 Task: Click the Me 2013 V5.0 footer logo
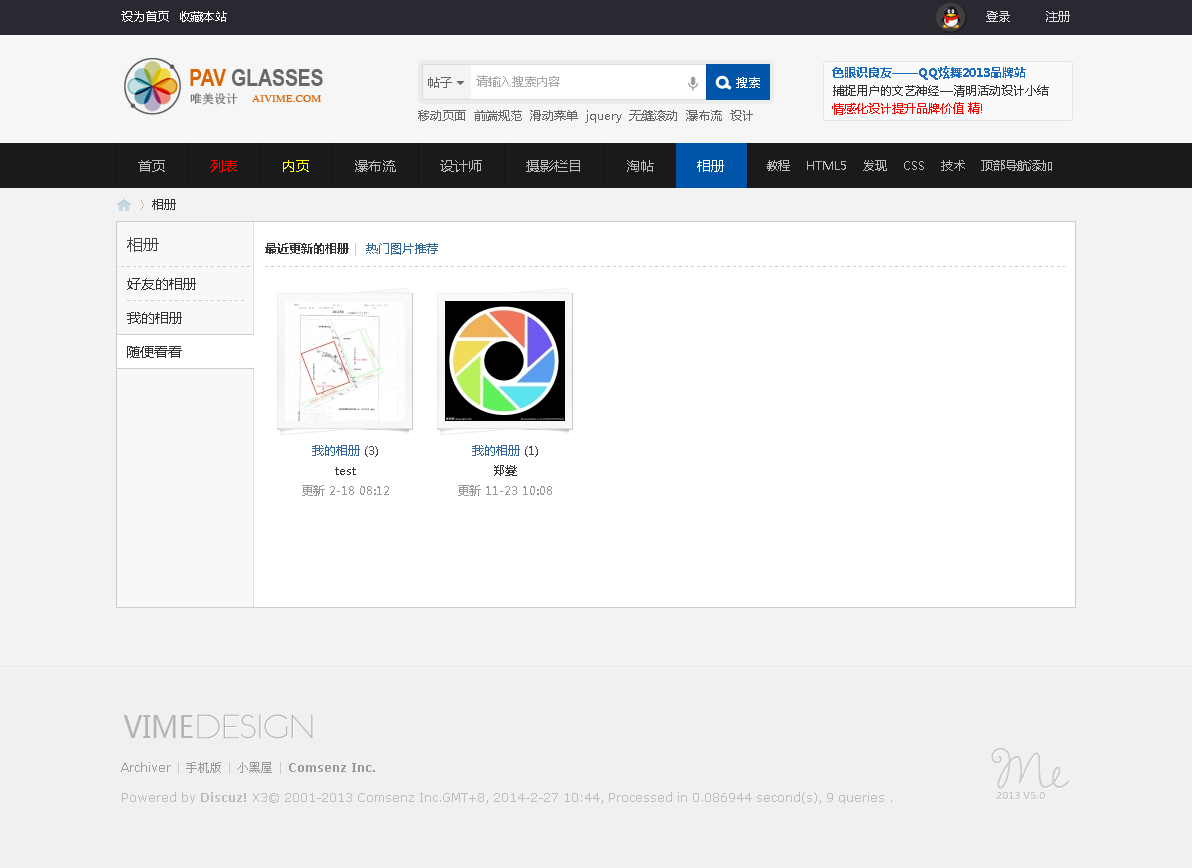click(x=1029, y=773)
